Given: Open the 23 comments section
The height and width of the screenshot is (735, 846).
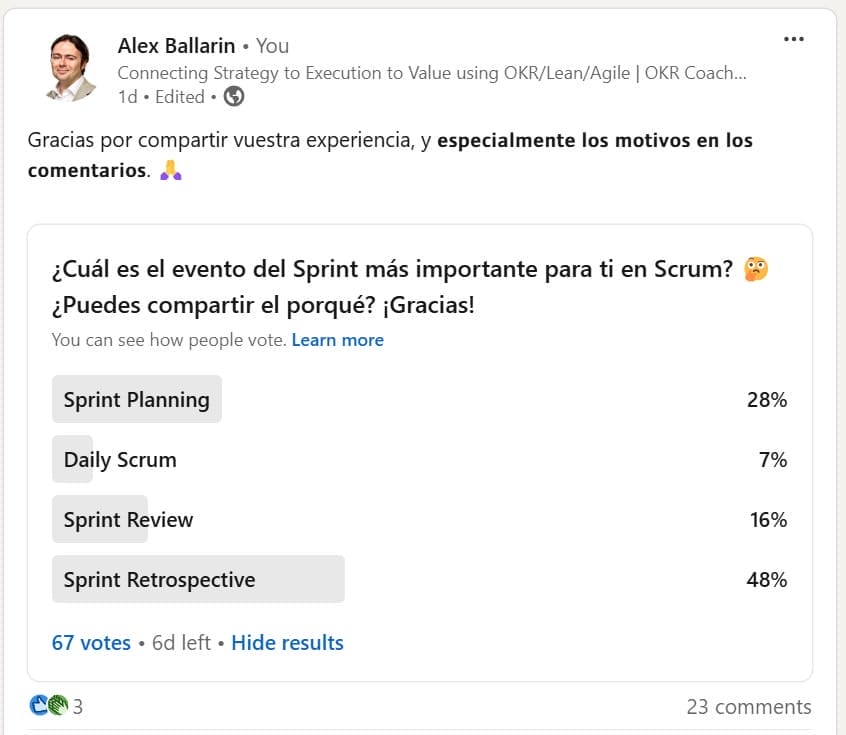Looking at the screenshot, I should tap(748, 707).
